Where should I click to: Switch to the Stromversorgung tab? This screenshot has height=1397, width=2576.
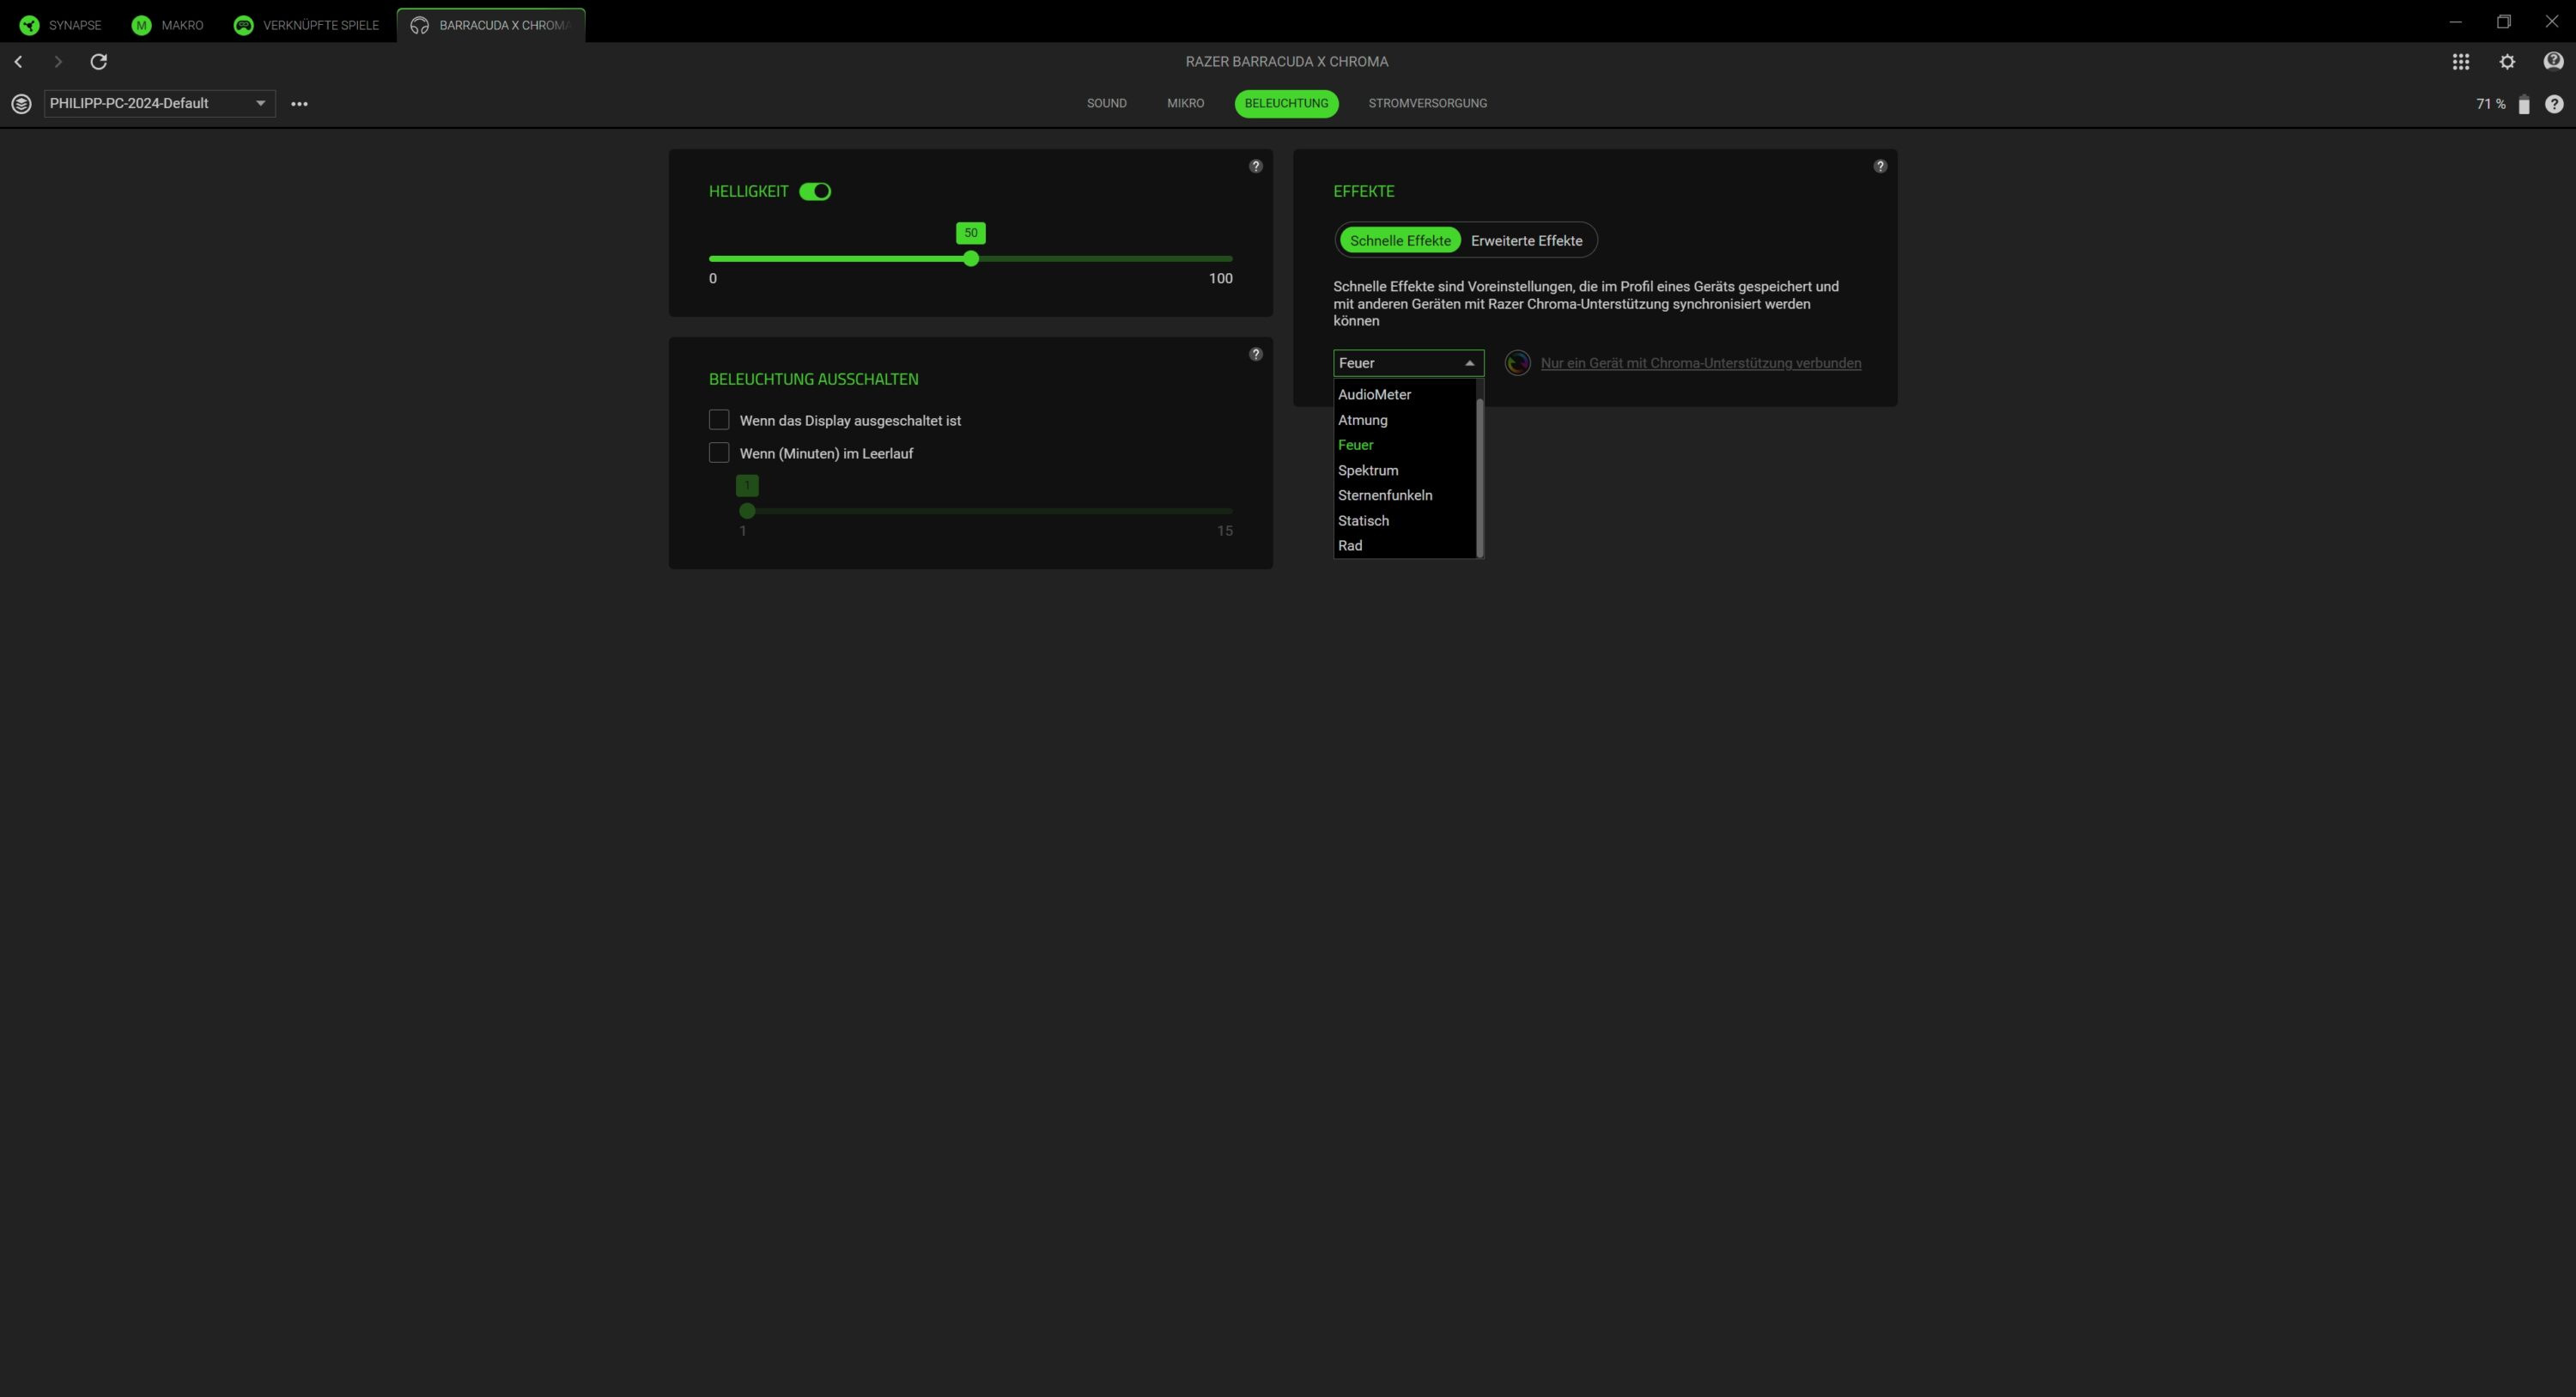[1427, 104]
